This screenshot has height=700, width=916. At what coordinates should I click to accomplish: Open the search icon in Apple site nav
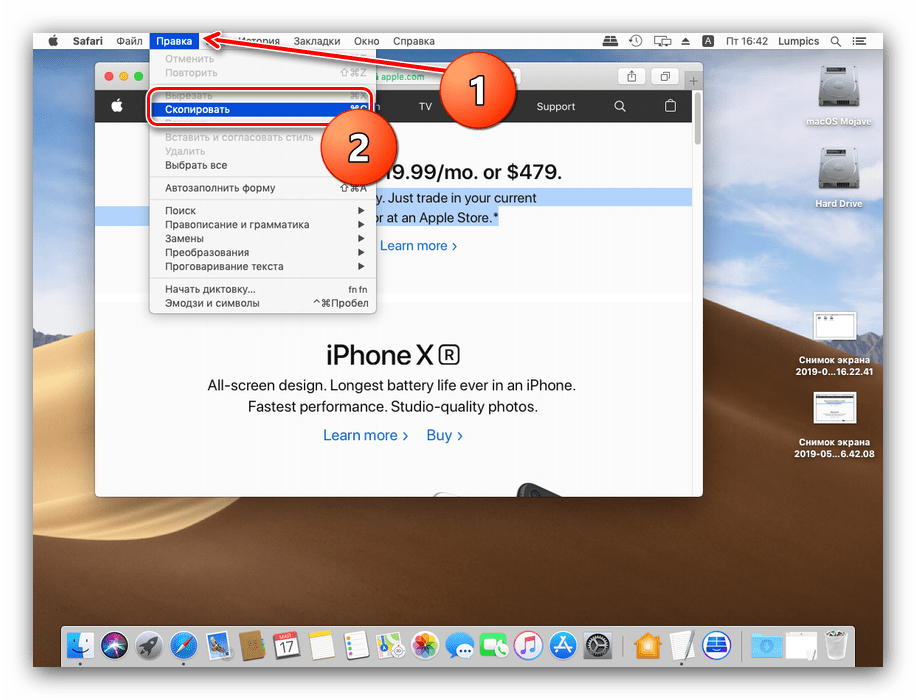(x=620, y=107)
